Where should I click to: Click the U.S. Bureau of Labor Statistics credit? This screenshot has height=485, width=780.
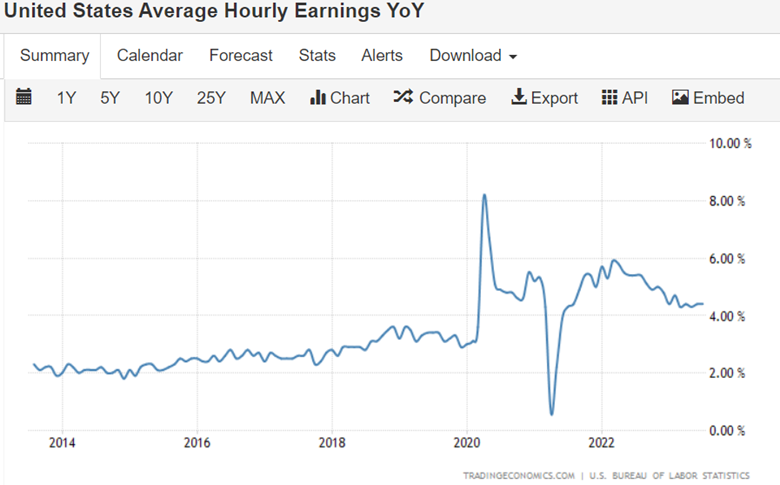point(670,476)
